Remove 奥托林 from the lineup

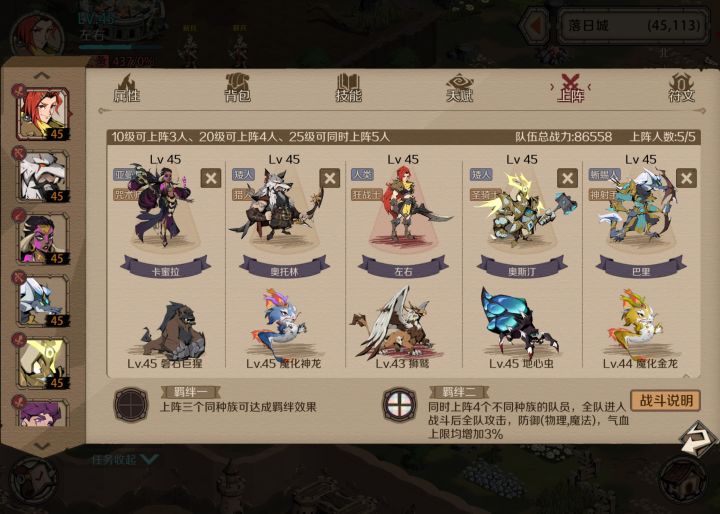(x=330, y=178)
